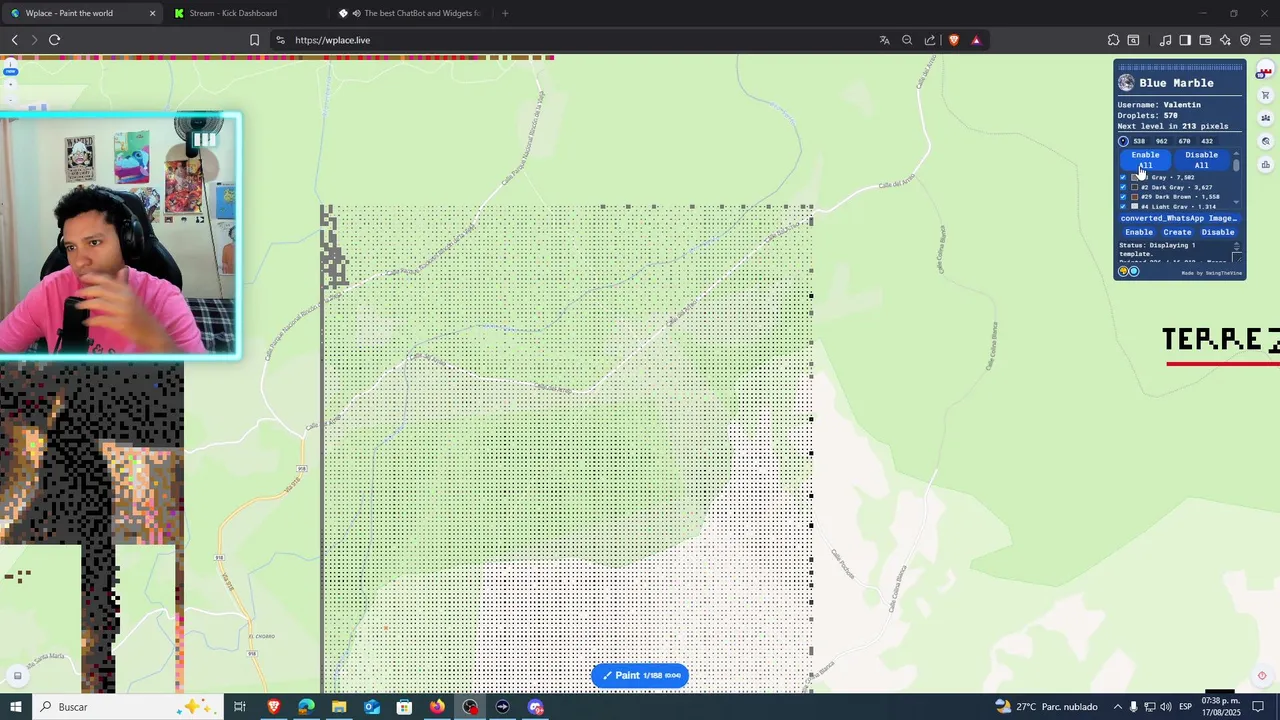The height and width of the screenshot is (720, 1280).
Task: Click coordinate field showing 962
Action: click(1162, 141)
